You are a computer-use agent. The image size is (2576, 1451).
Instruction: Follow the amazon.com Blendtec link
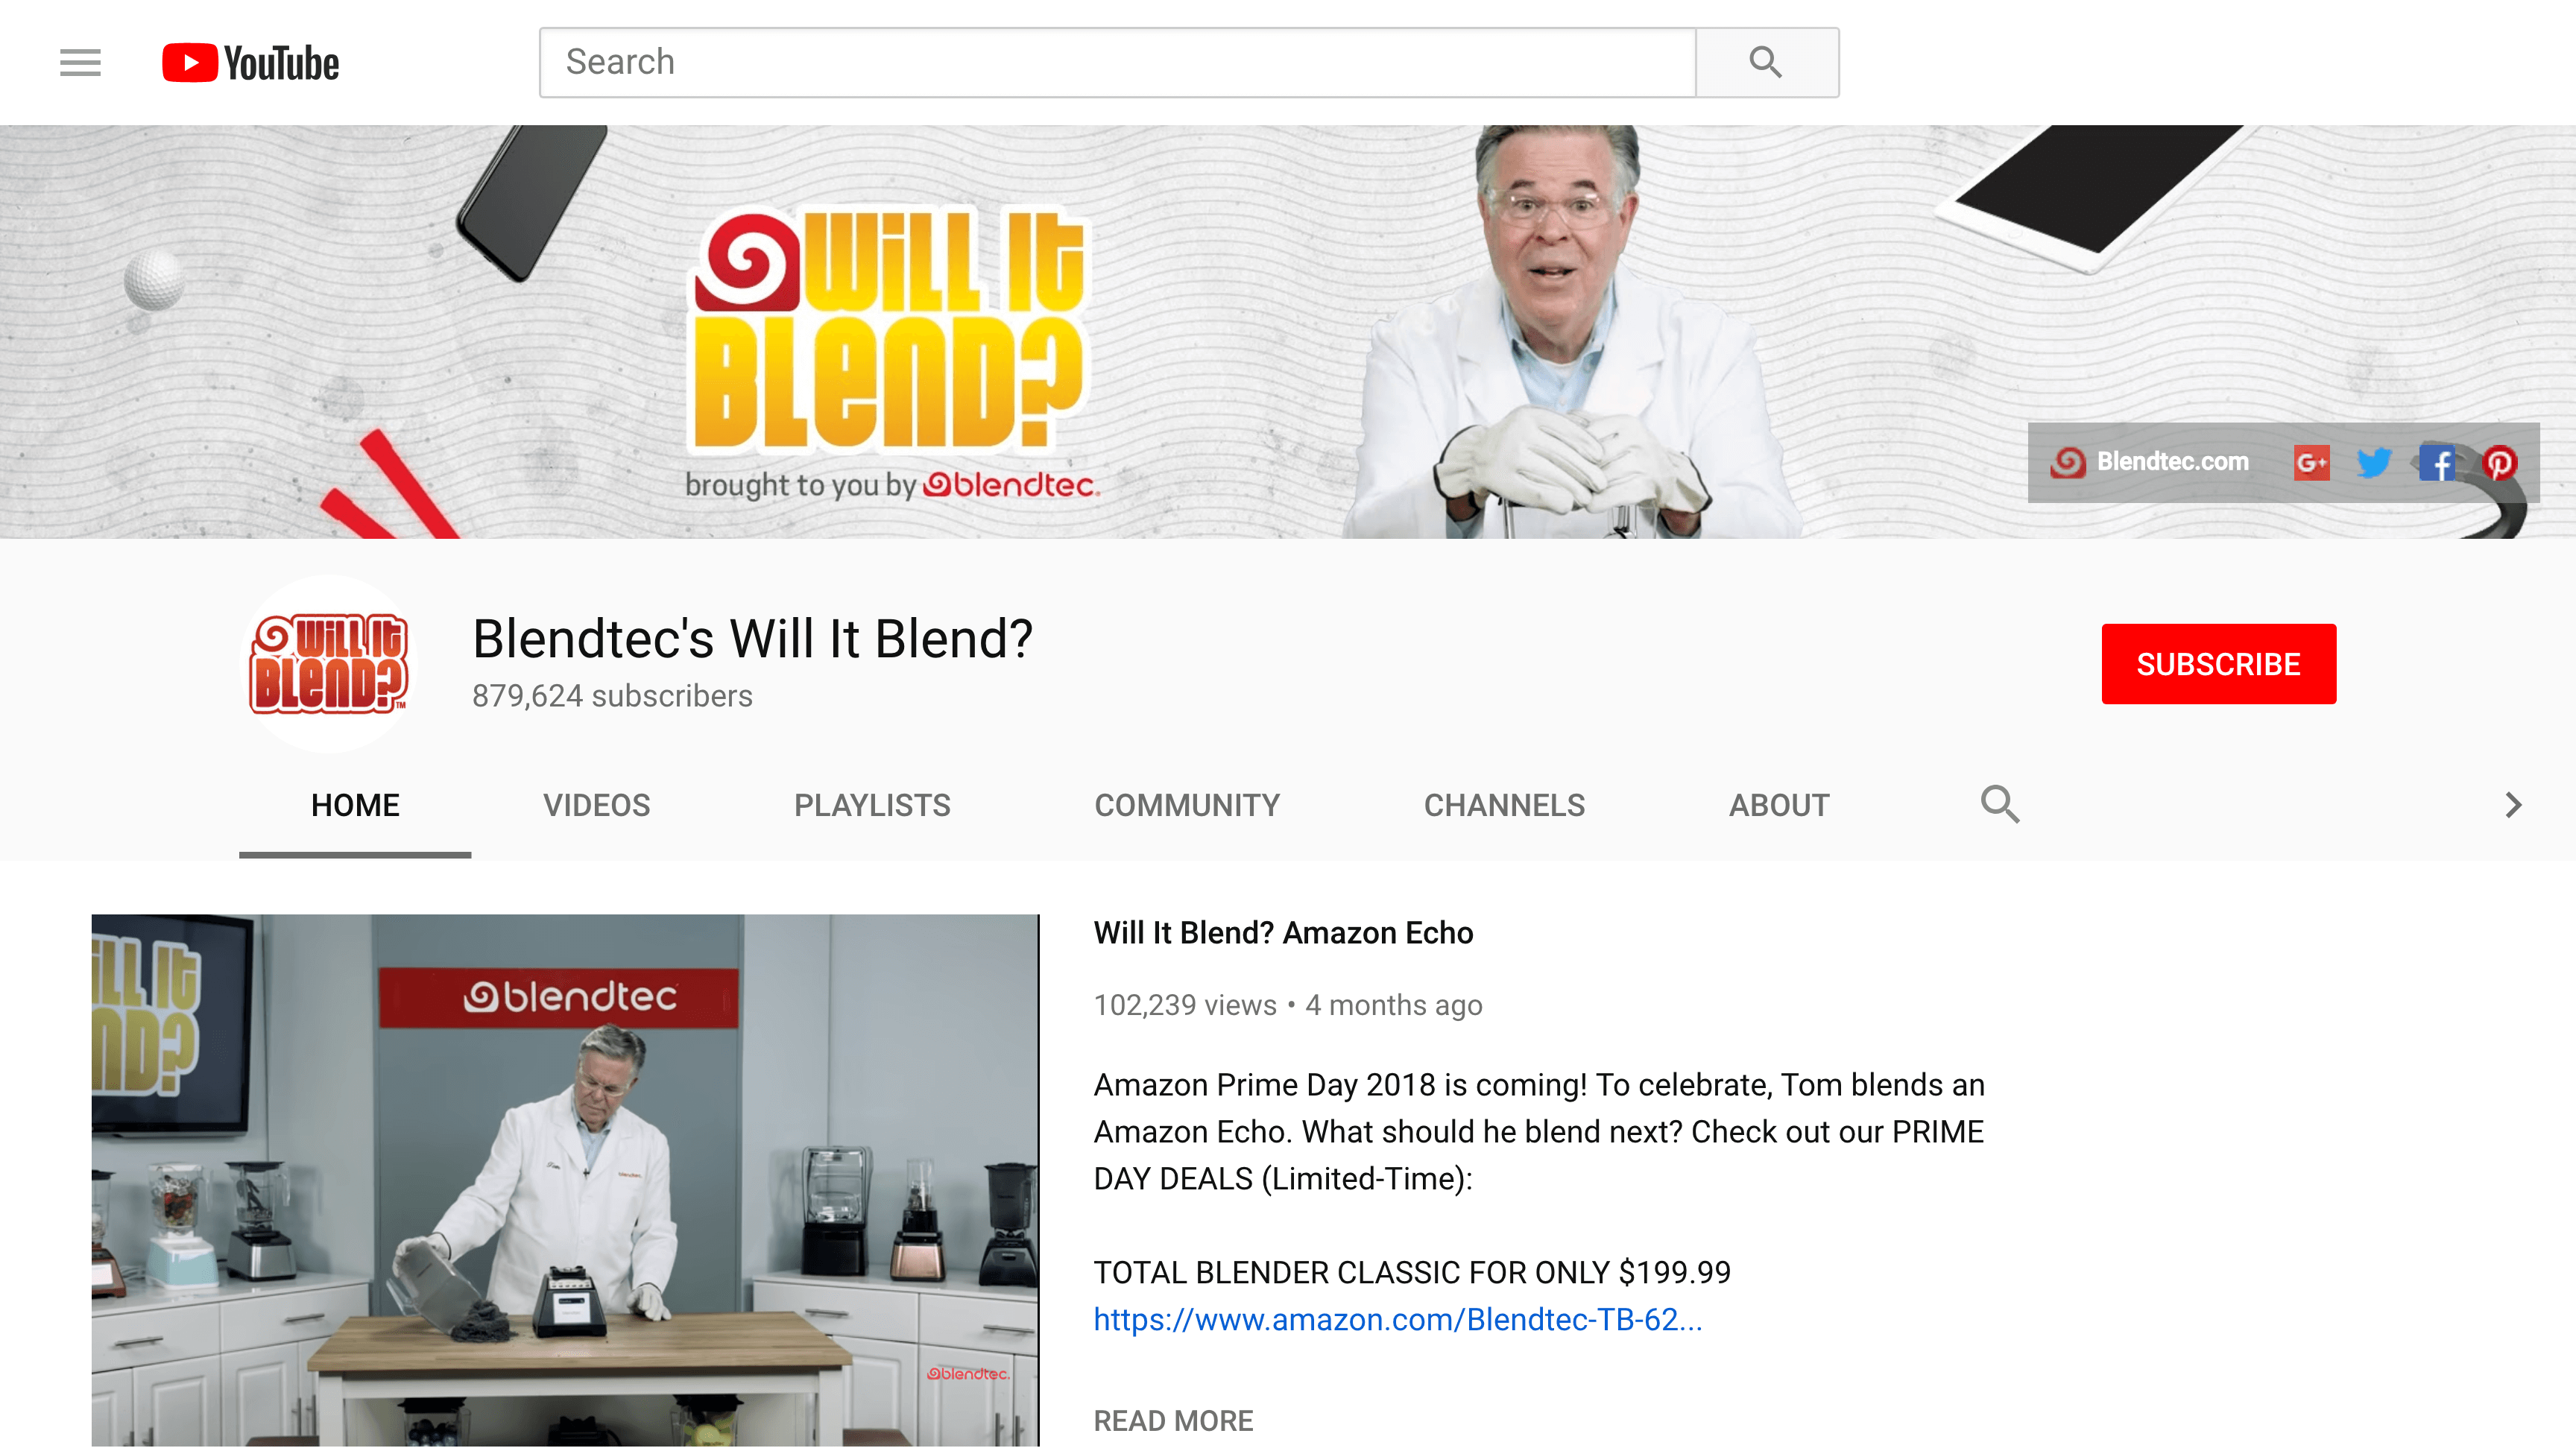pos(1398,1319)
